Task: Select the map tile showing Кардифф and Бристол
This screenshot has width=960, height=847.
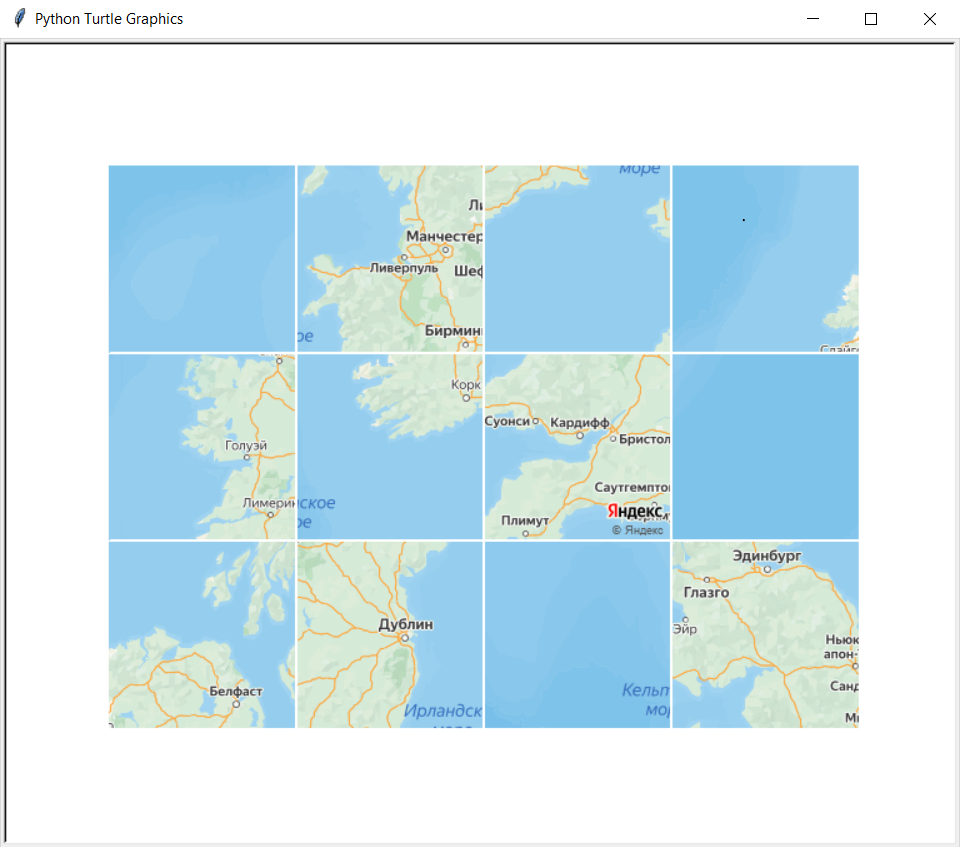Action: [x=577, y=446]
